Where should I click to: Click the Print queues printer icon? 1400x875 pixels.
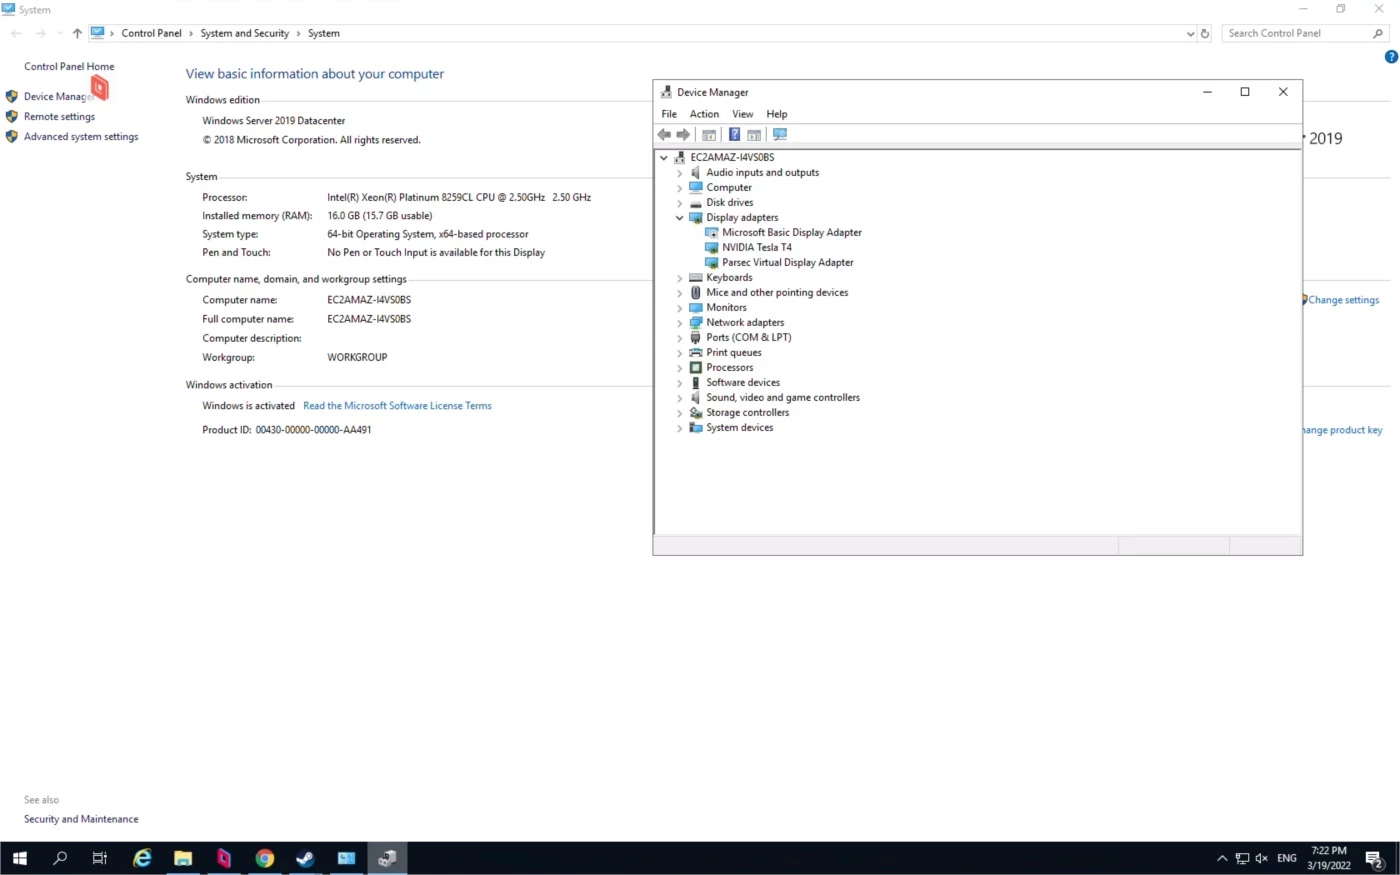click(x=696, y=352)
